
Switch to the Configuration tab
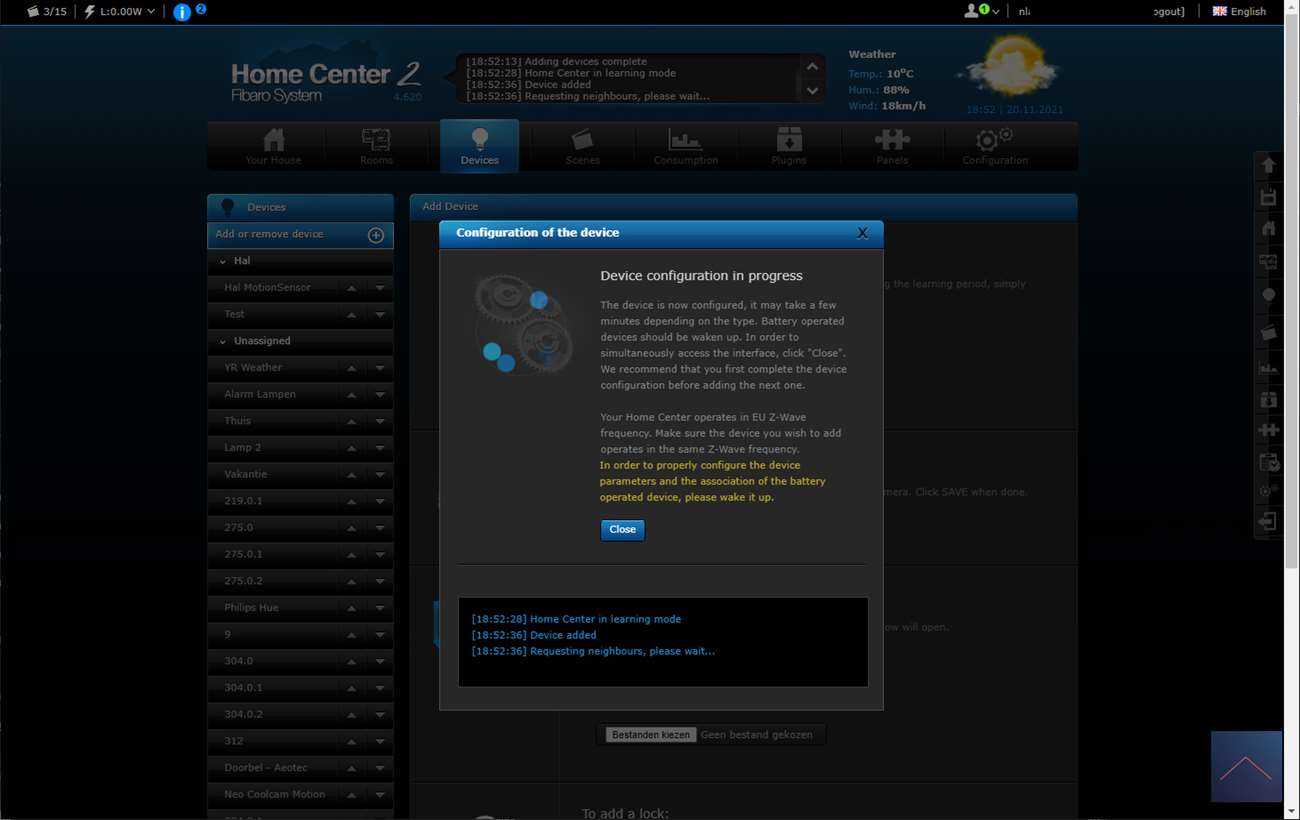click(994, 146)
